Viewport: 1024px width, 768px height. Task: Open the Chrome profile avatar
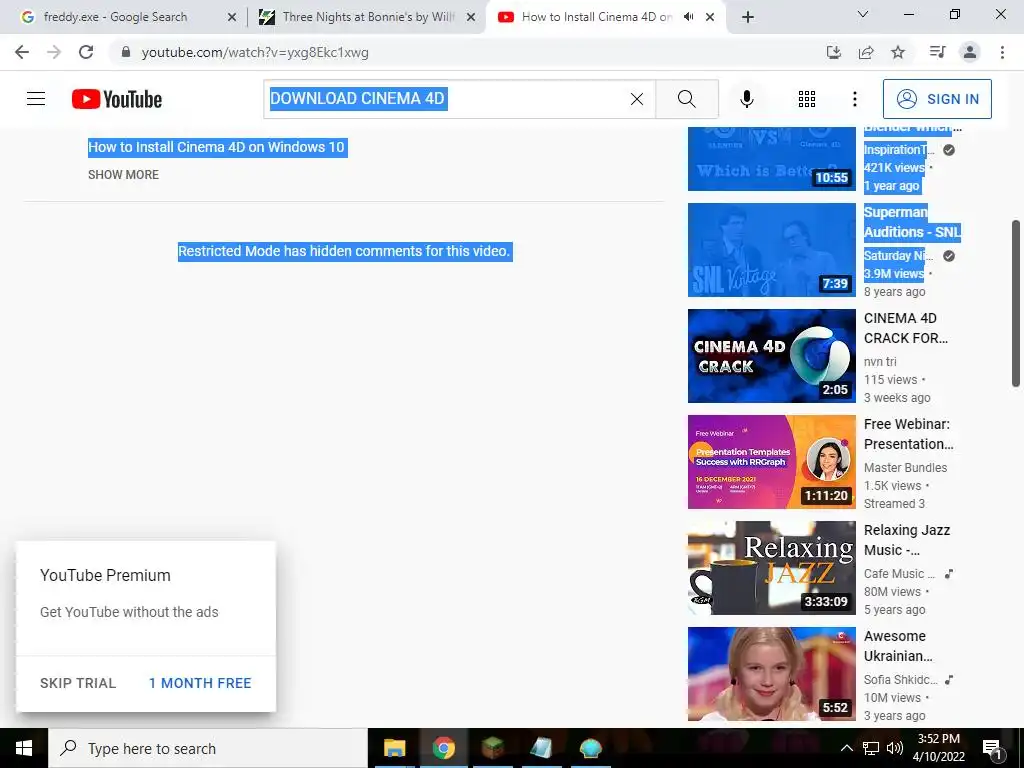[970, 52]
